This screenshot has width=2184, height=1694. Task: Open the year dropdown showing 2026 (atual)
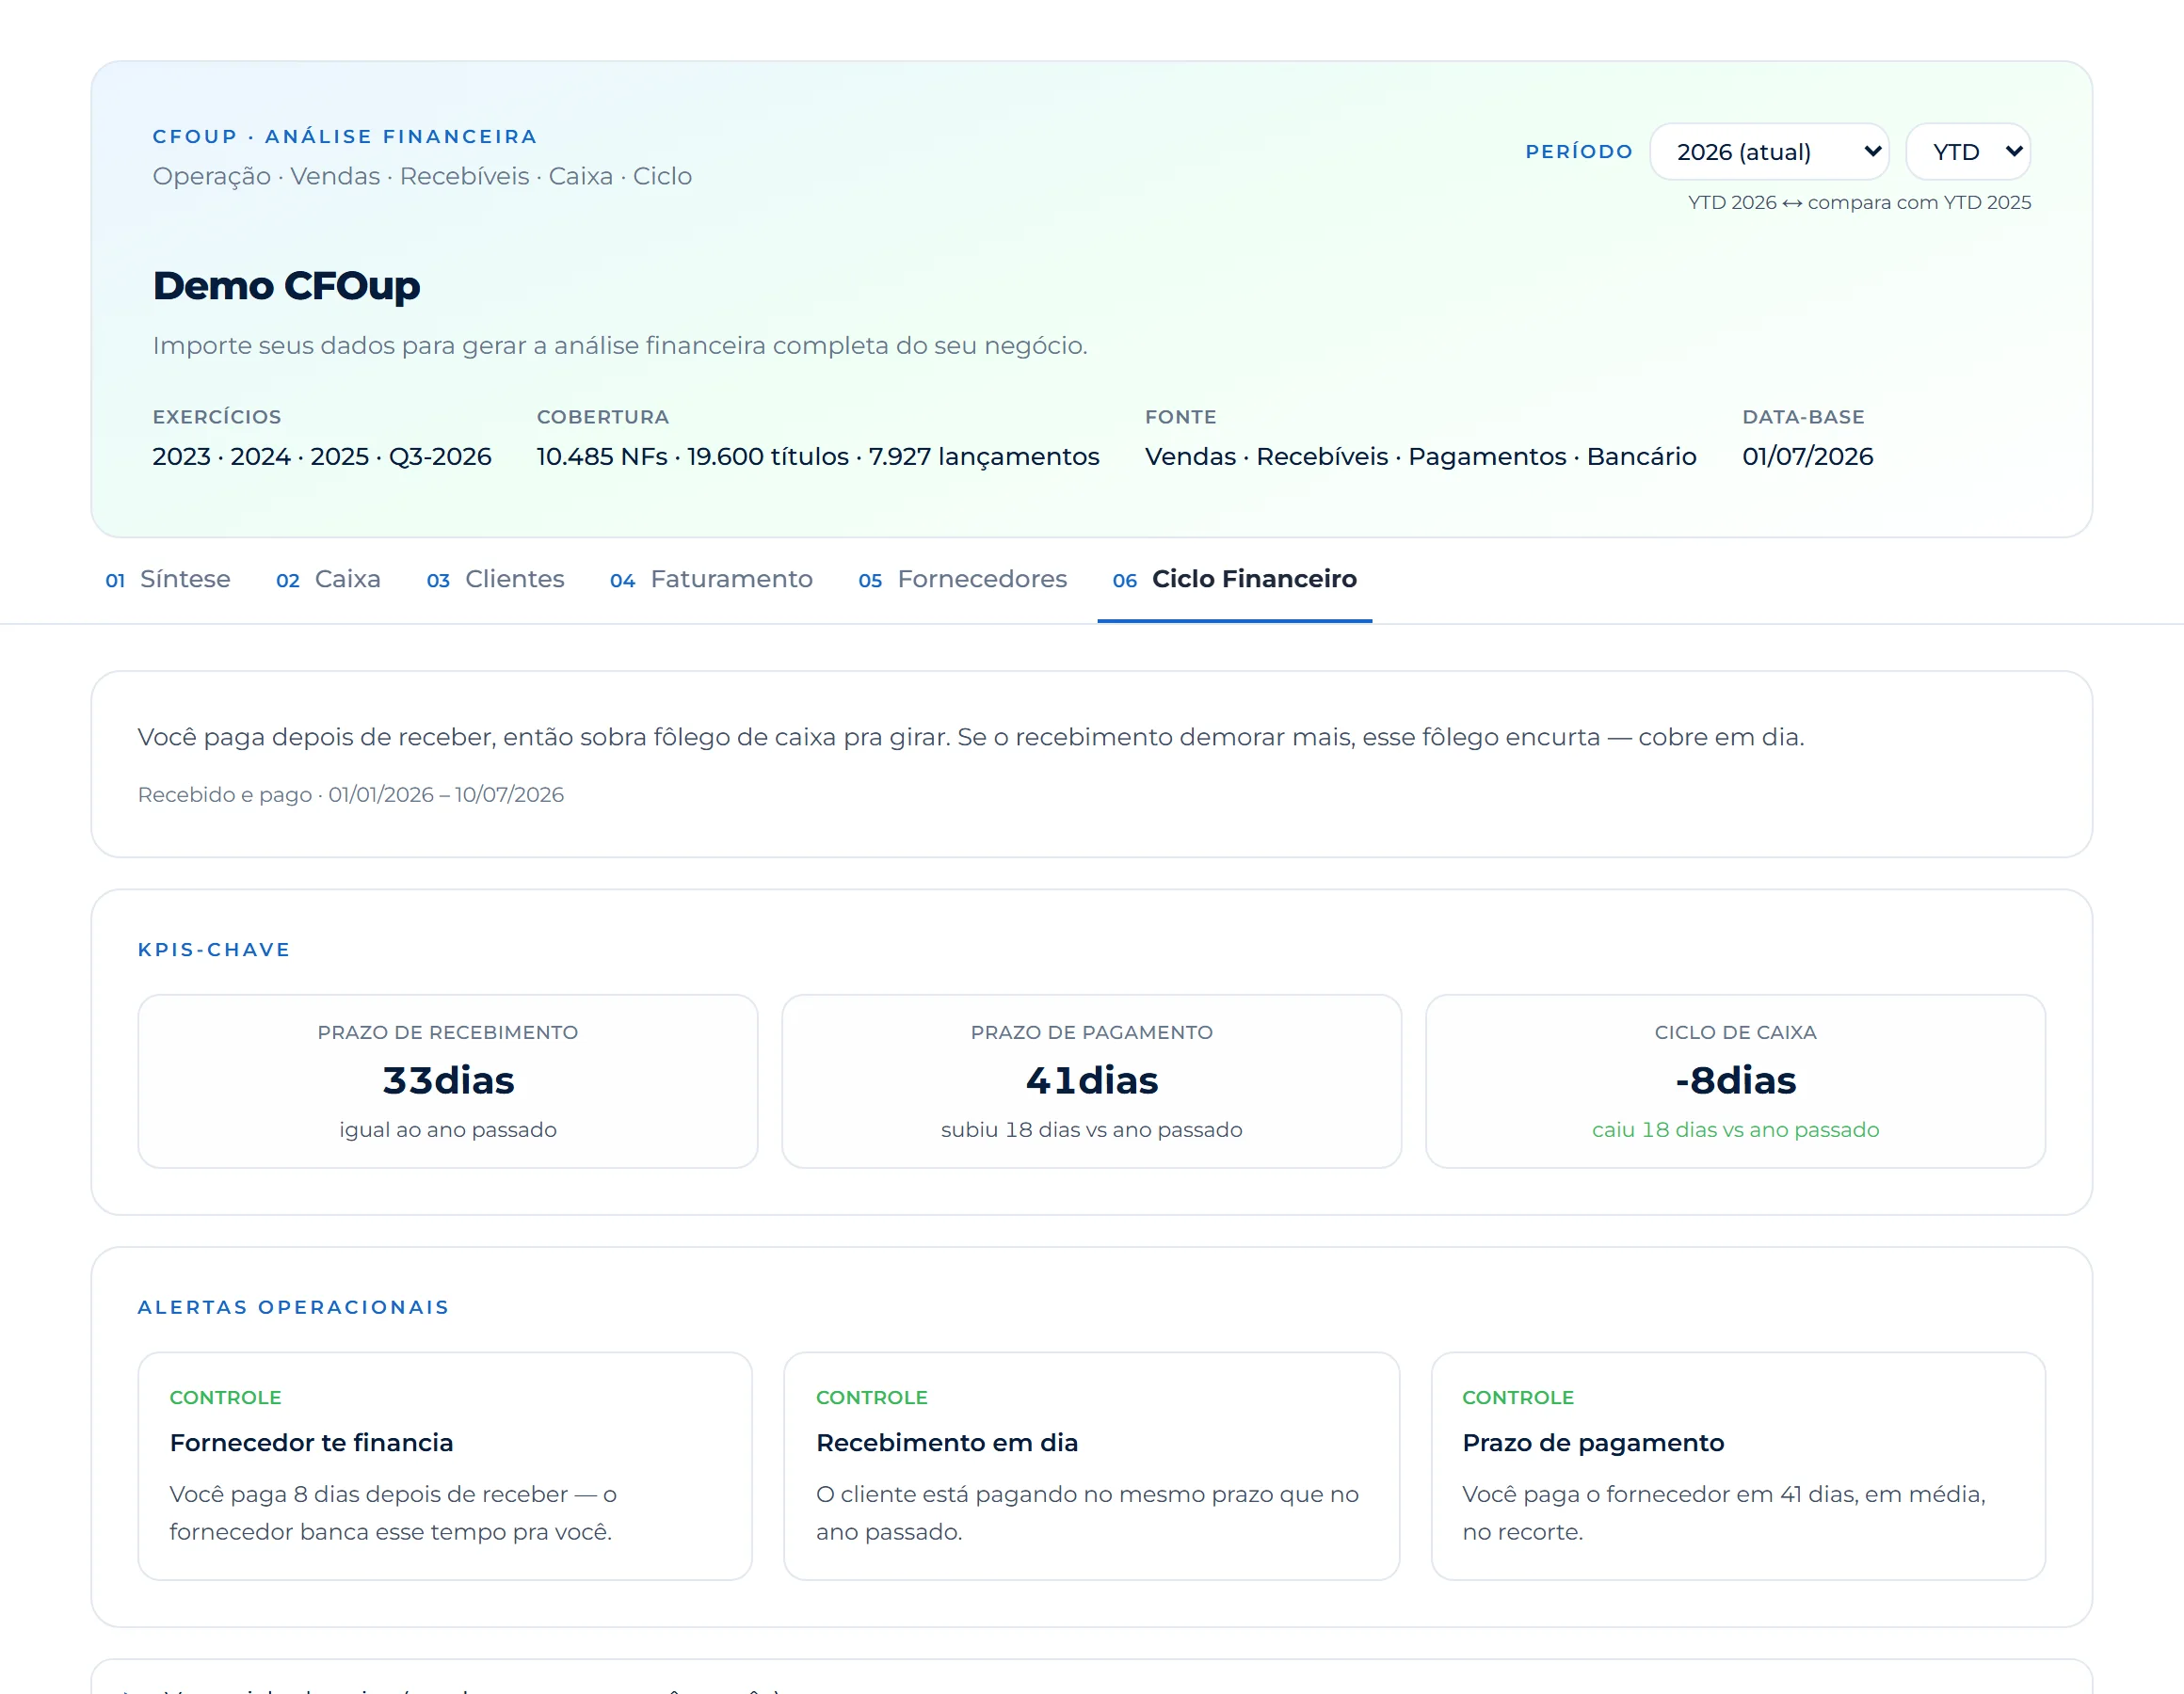click(x=1768, y=152)
